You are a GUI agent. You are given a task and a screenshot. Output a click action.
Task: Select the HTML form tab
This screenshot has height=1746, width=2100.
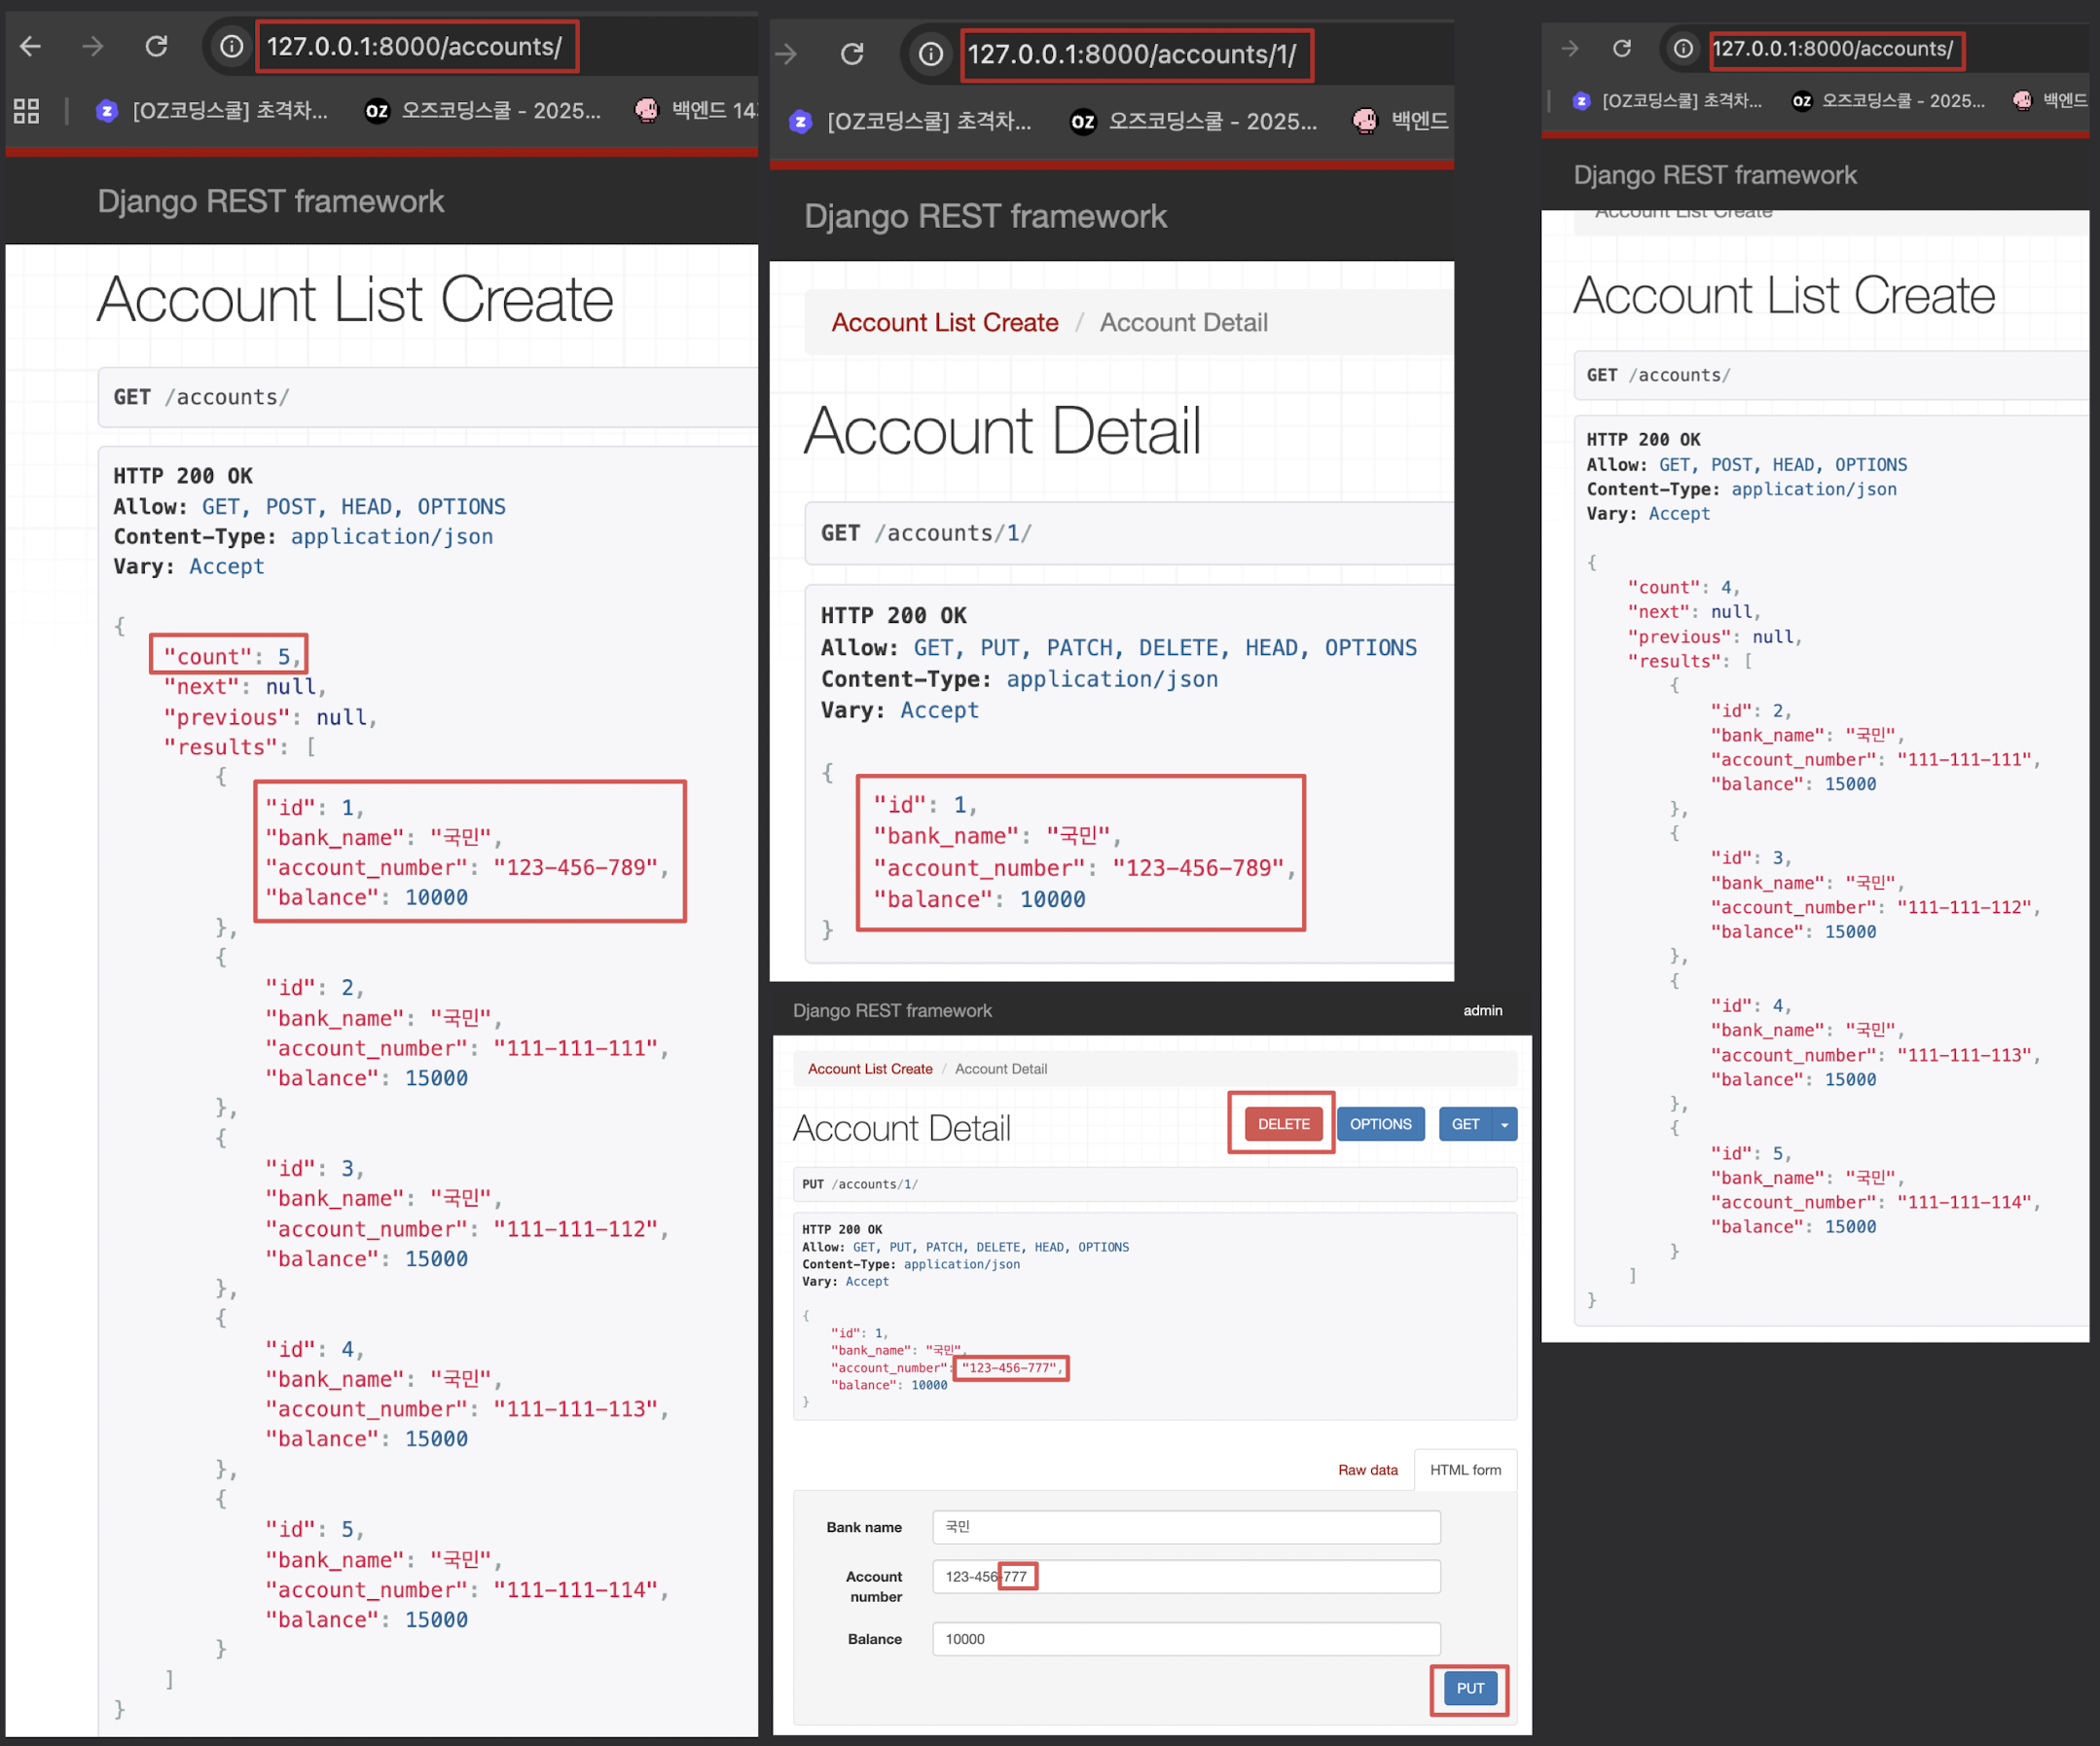(x=1464, y=1469)
